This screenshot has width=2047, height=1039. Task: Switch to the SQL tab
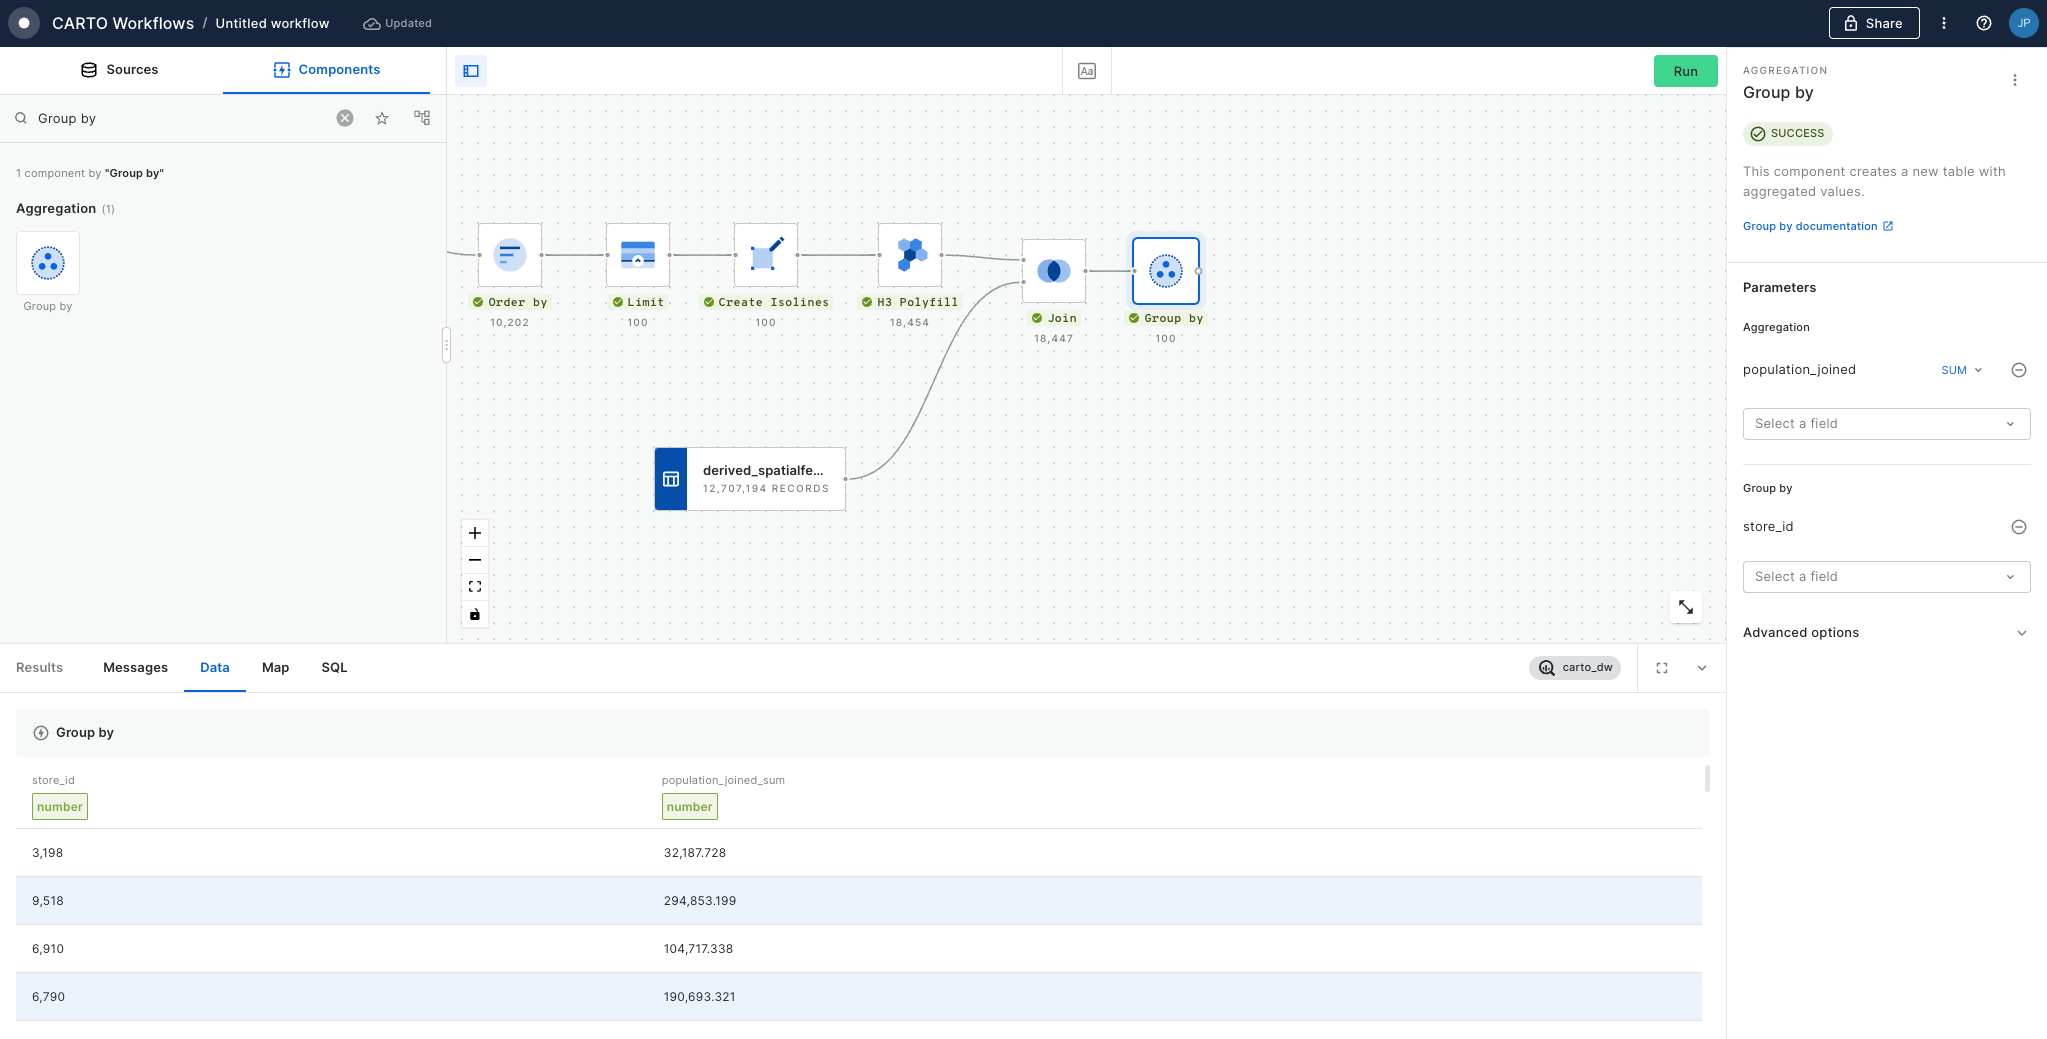[334, 668]
